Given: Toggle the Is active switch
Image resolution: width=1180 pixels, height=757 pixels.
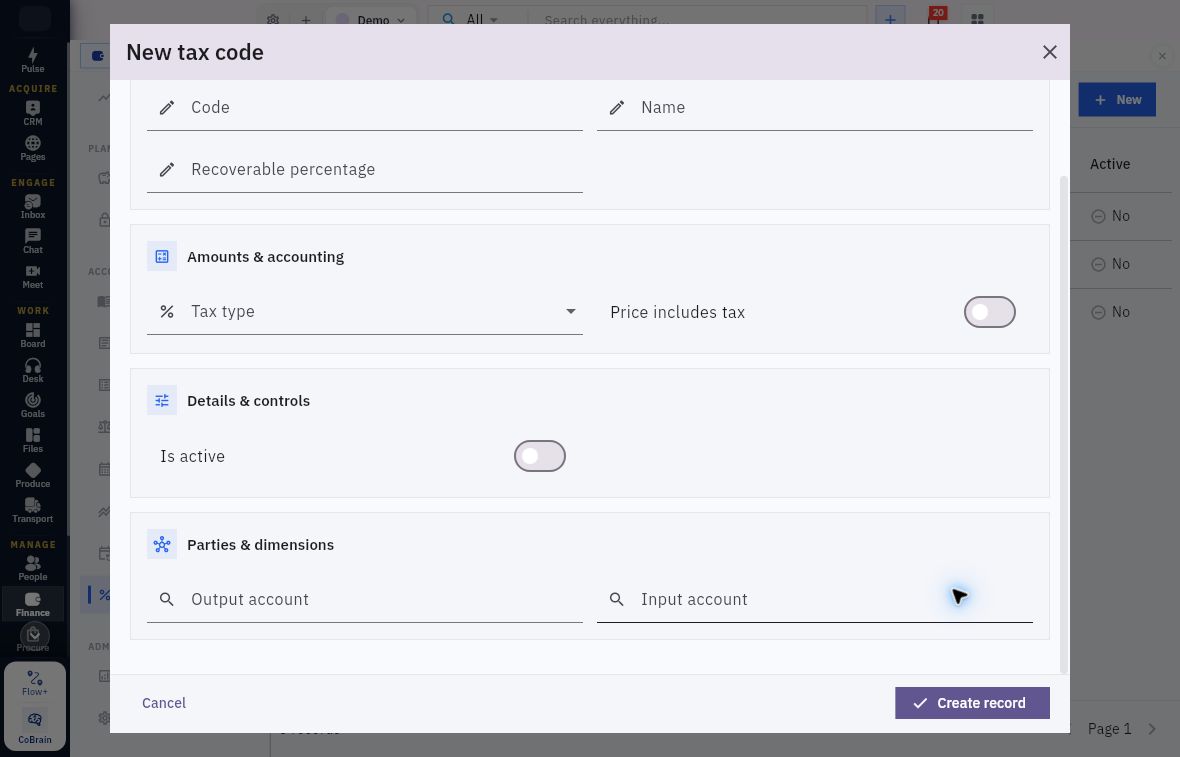Looking at the screenshot, I should [539, 456].
